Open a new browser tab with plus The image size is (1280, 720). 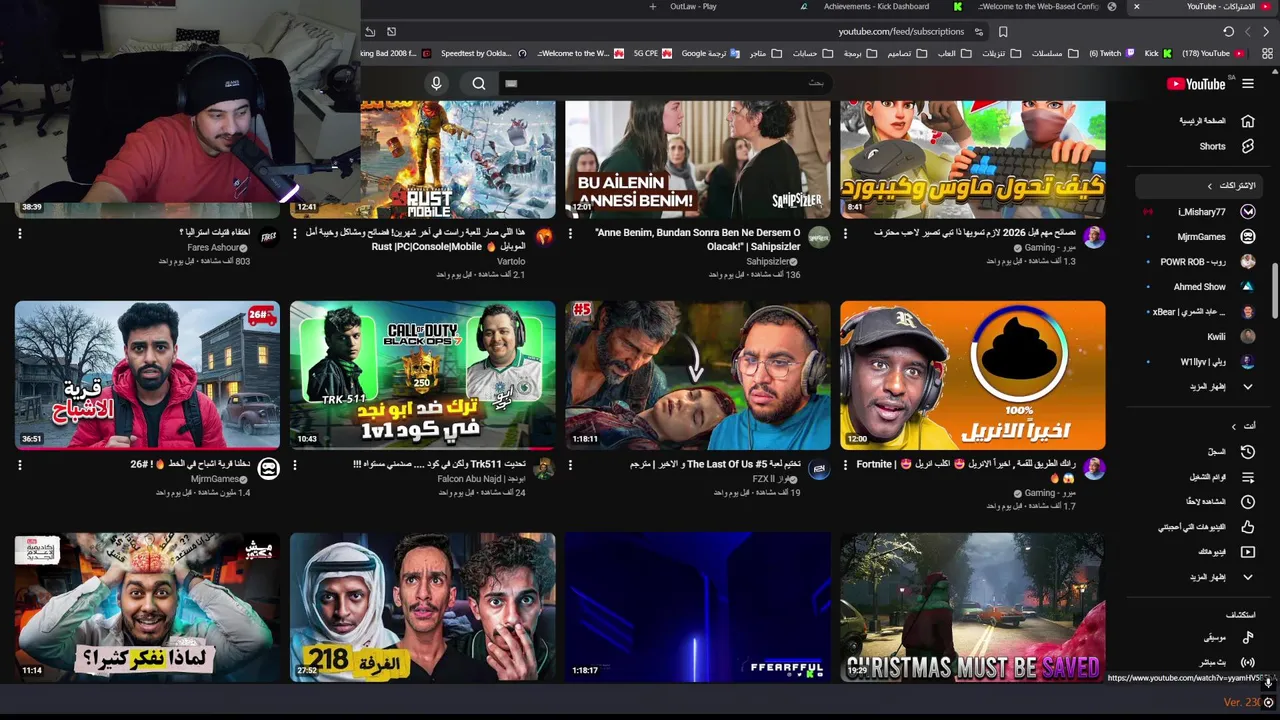click(x=653, y=6)
